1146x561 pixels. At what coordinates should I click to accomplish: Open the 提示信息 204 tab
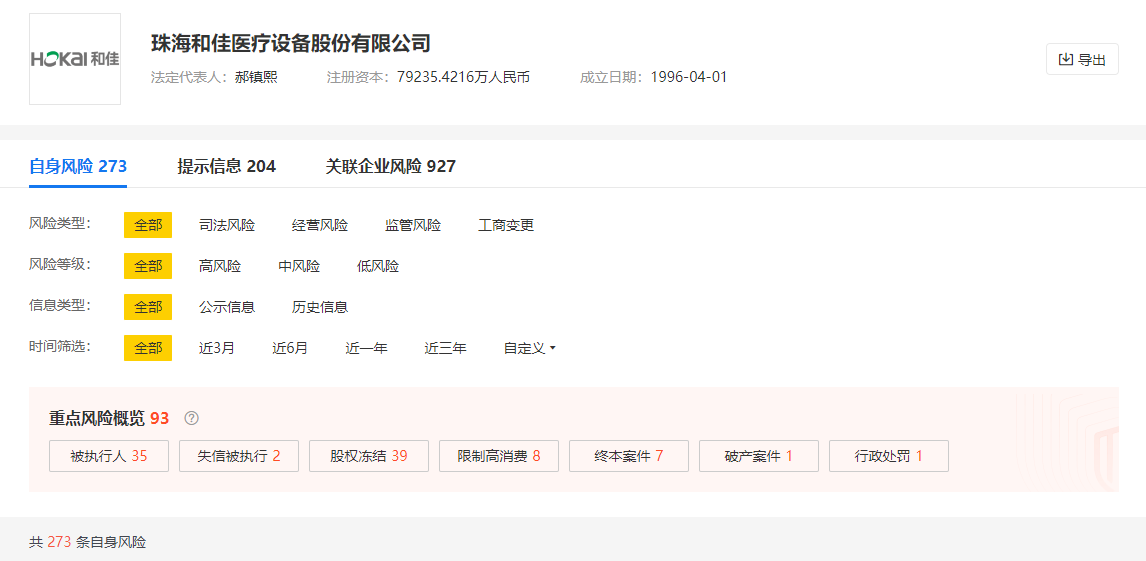227,167
